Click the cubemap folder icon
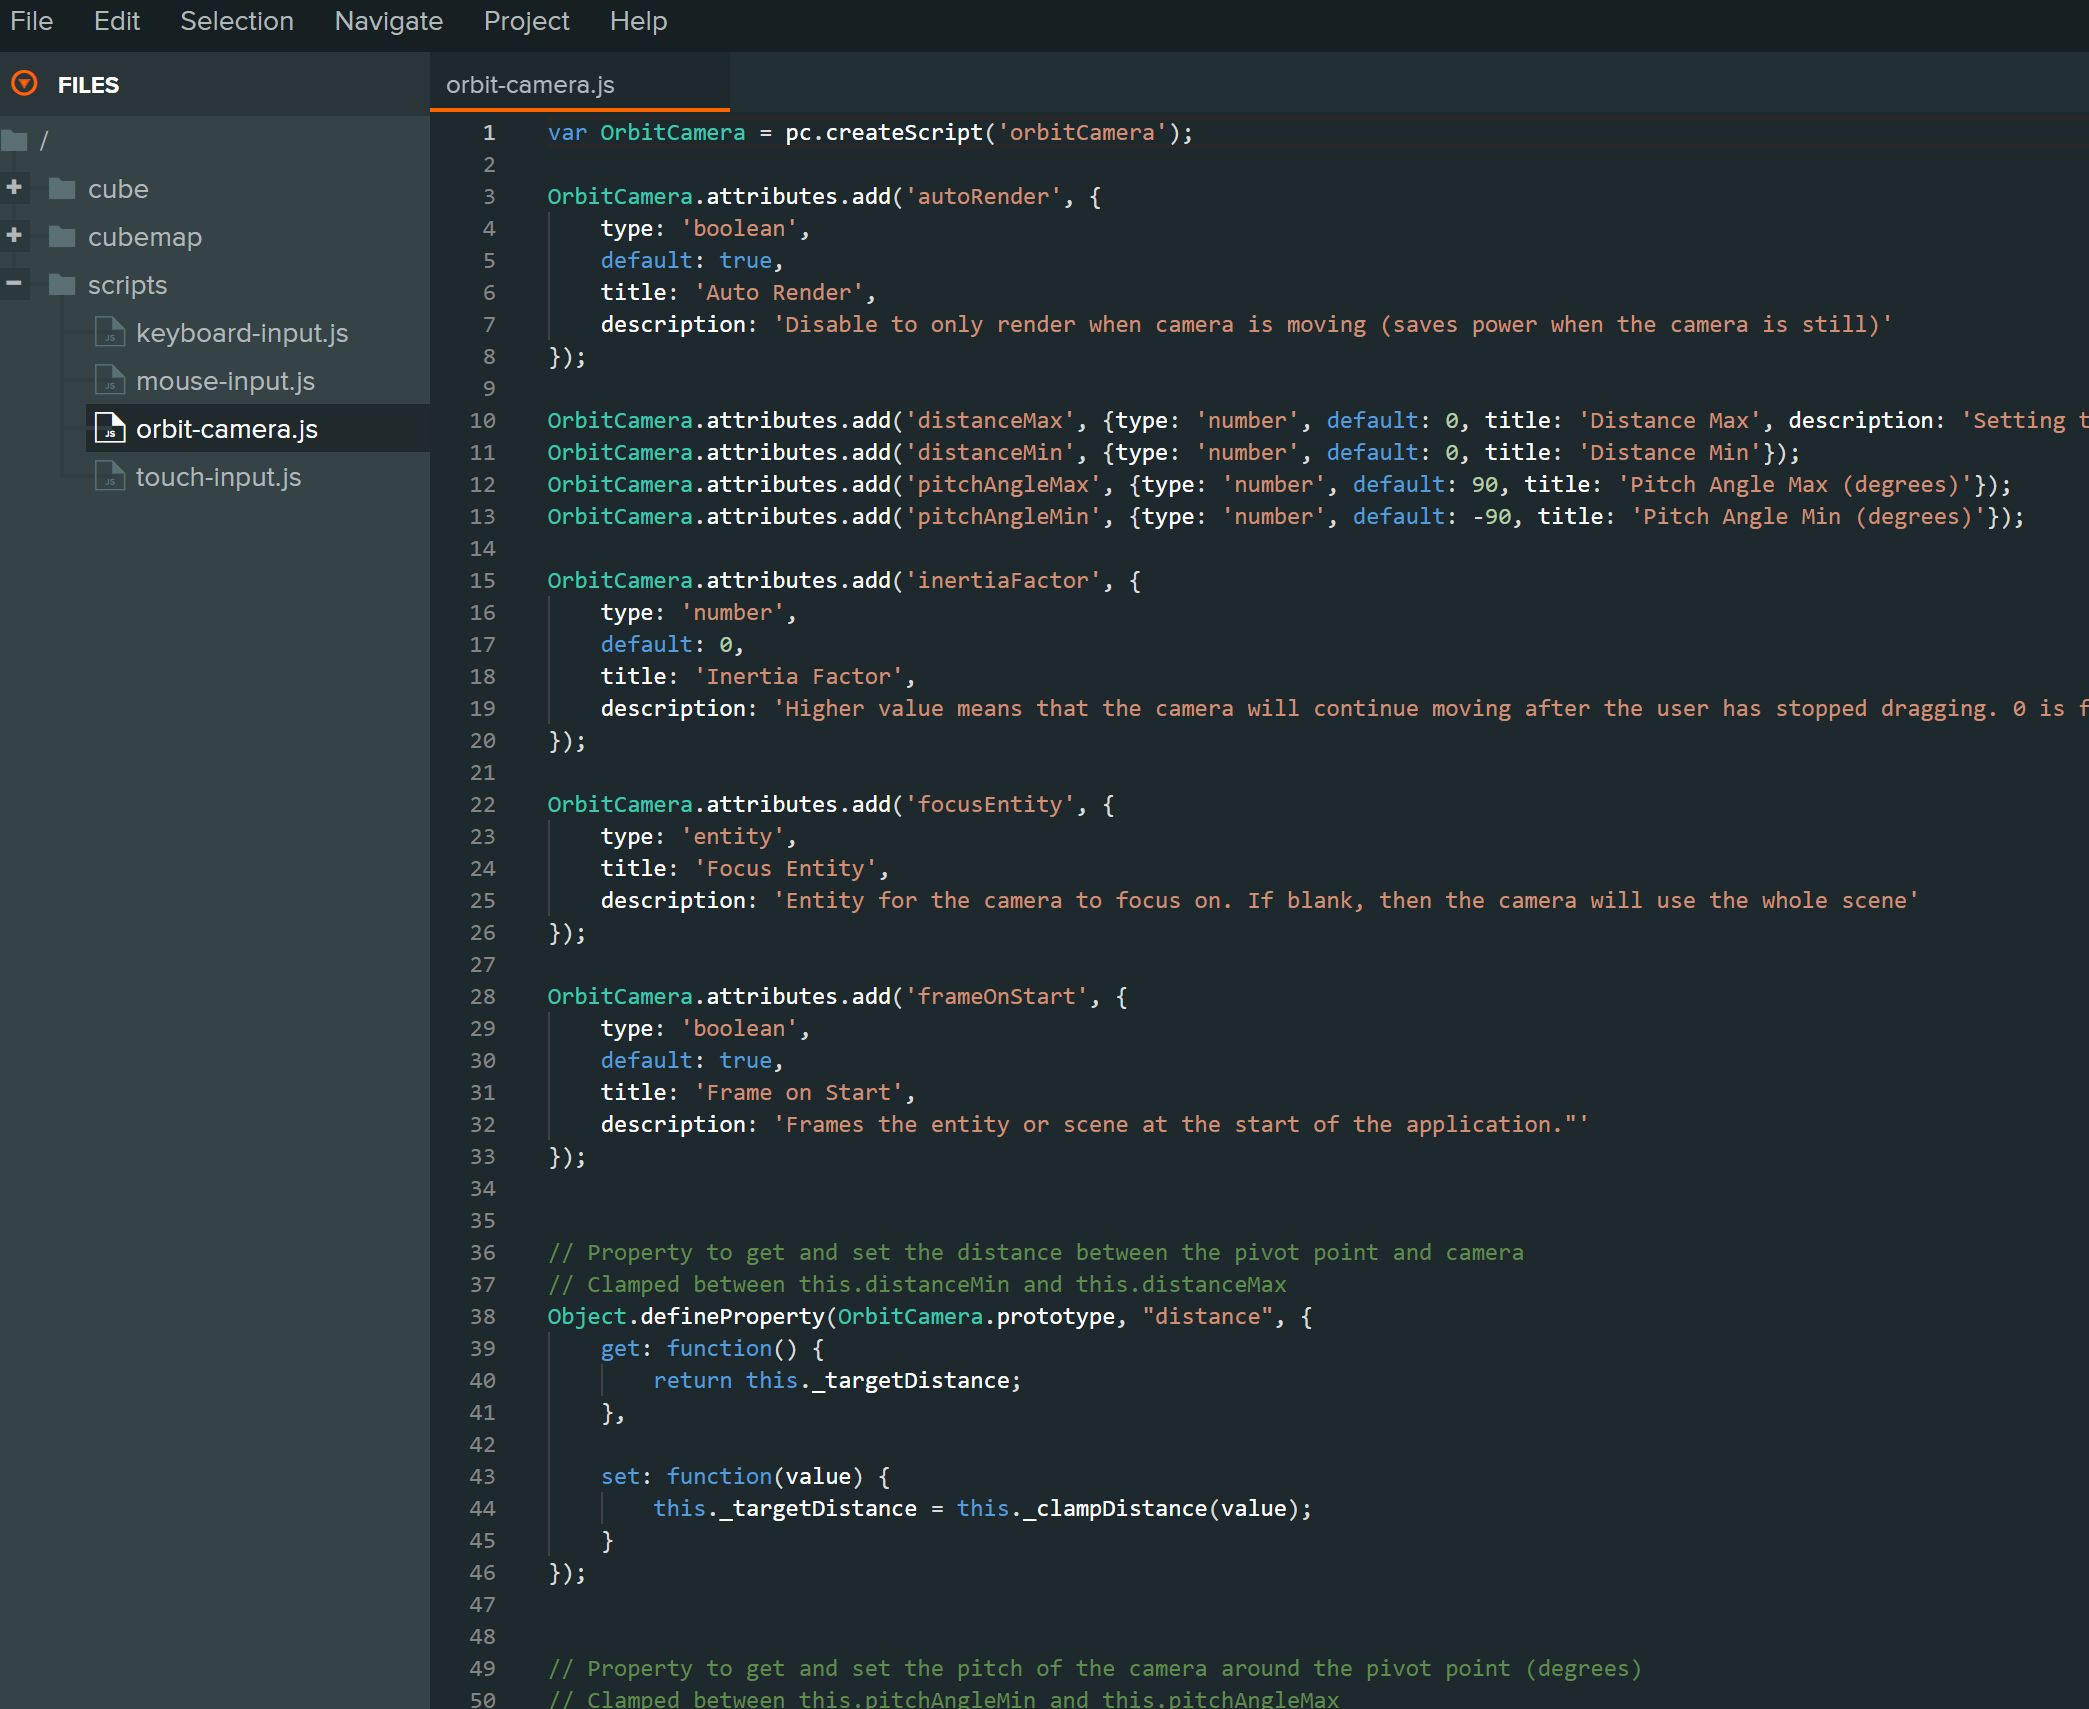The height and width of the screenshot is (1709, 2089). pyautogui.click(x=62, y=237)
